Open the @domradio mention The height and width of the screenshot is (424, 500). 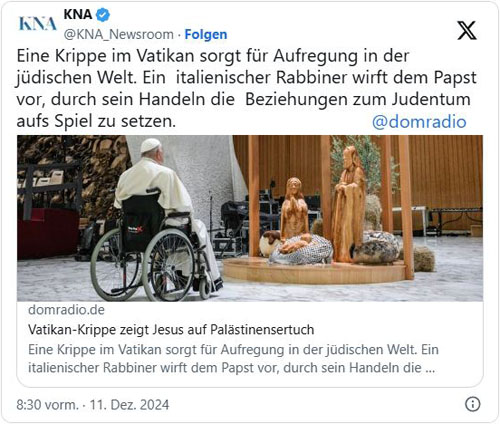[x=419, y=121]
